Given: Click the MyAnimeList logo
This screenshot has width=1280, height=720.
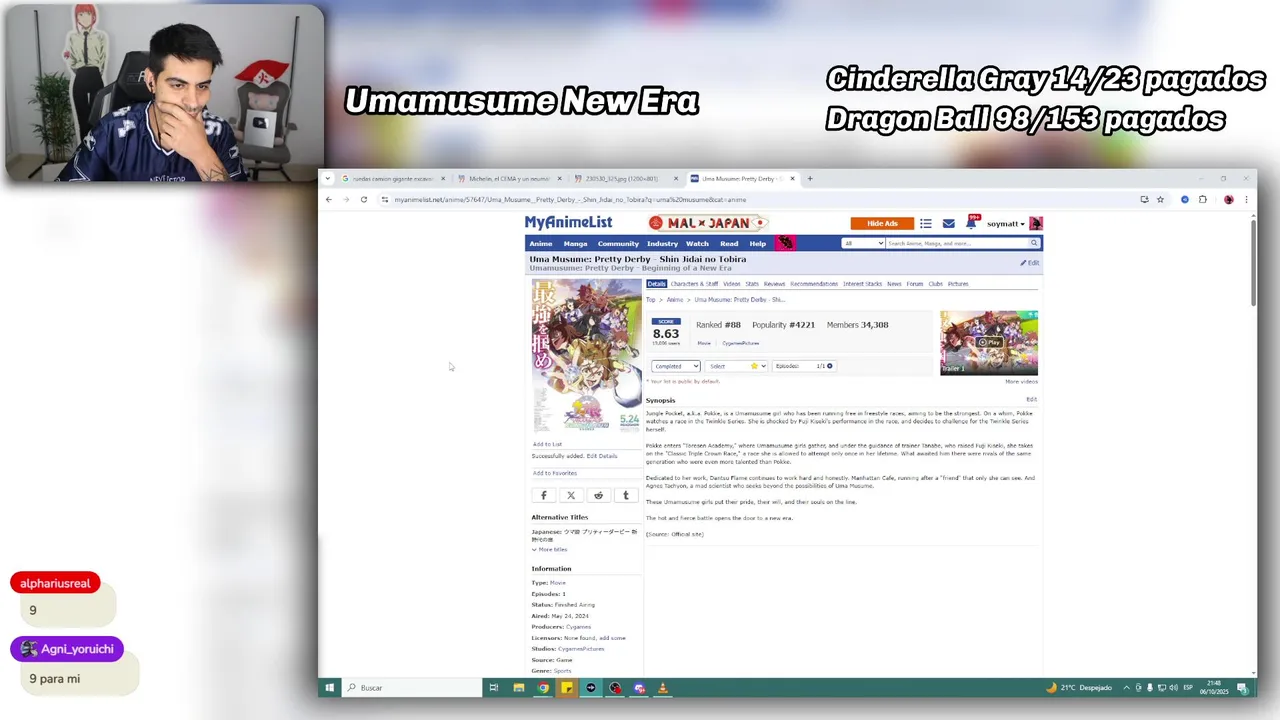Looking at the screenshot, I should click(568, 222).
